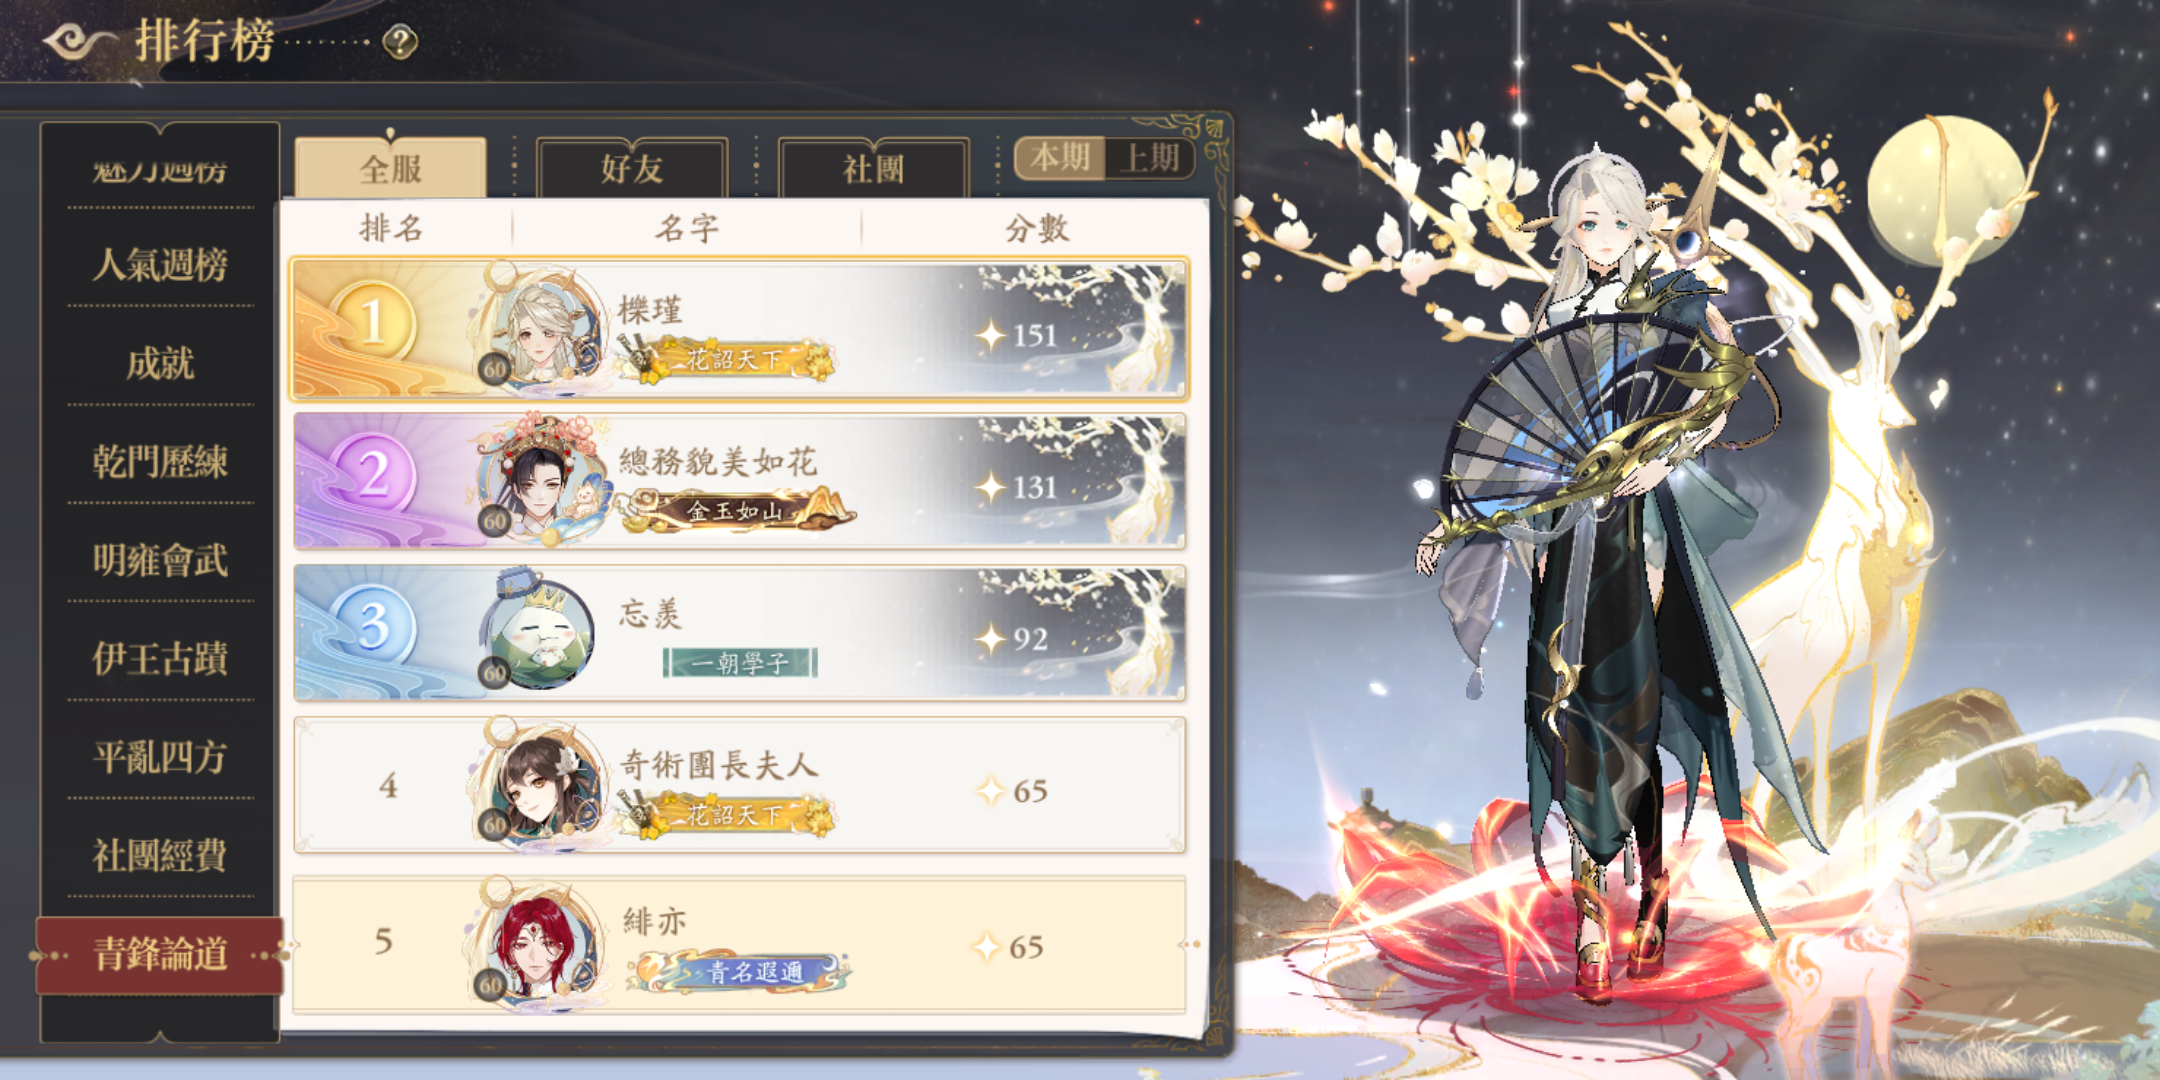Screen dimensions: 2160x1080
Task: Select the 全服 server-wide tab
Action: pyautogui.click(x=391, y=168)
